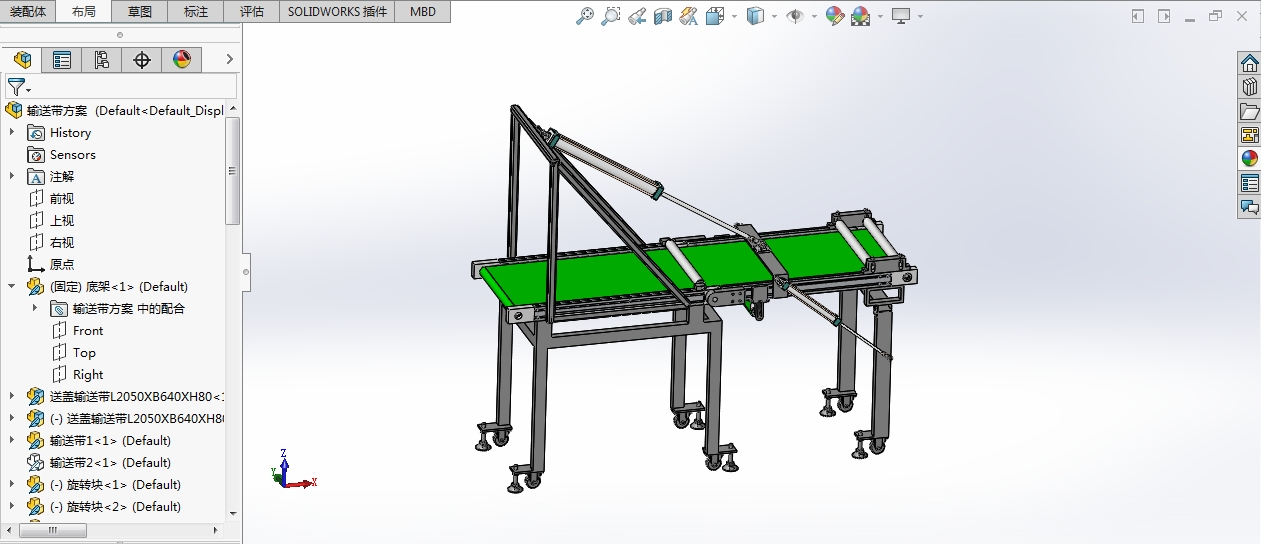Switch to the 布局 tab

tap(84, 12)
